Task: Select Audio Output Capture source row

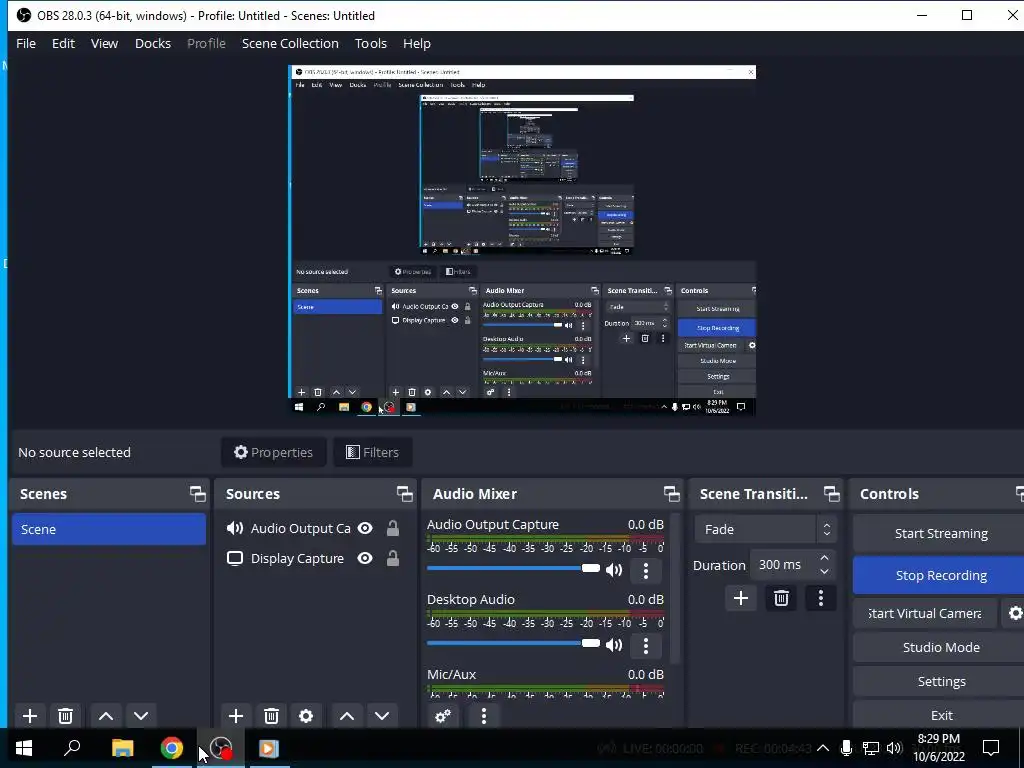Action: pyautogui.click(x=315, y=528)
